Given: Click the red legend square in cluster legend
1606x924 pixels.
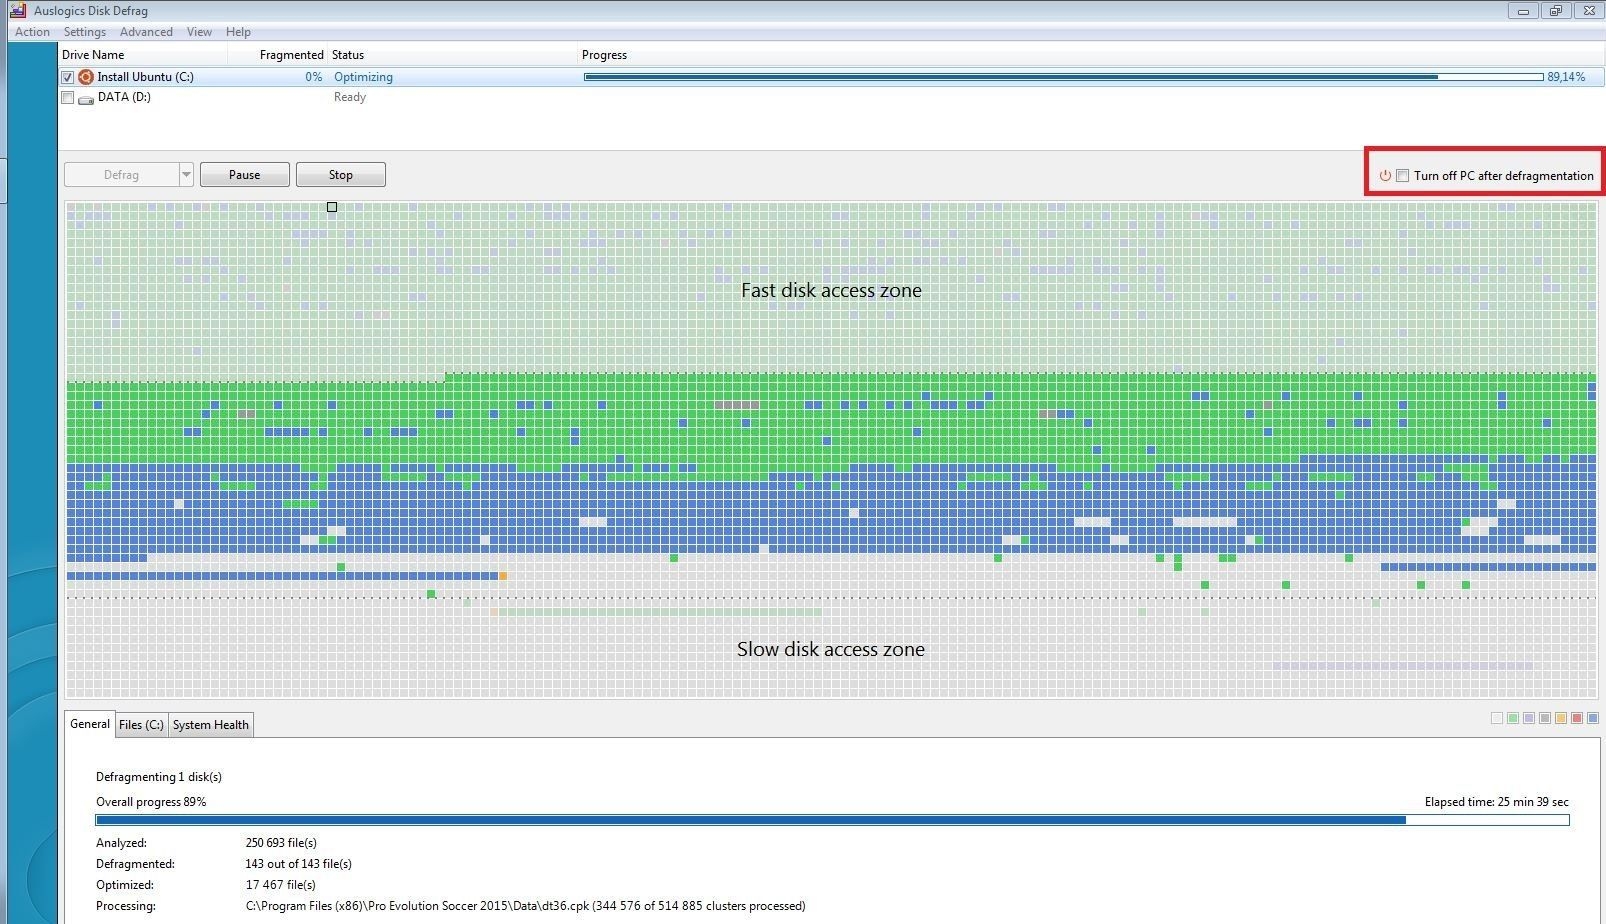Looking at the screenshot, I should pyautogui.click(x=1577, y=718).
